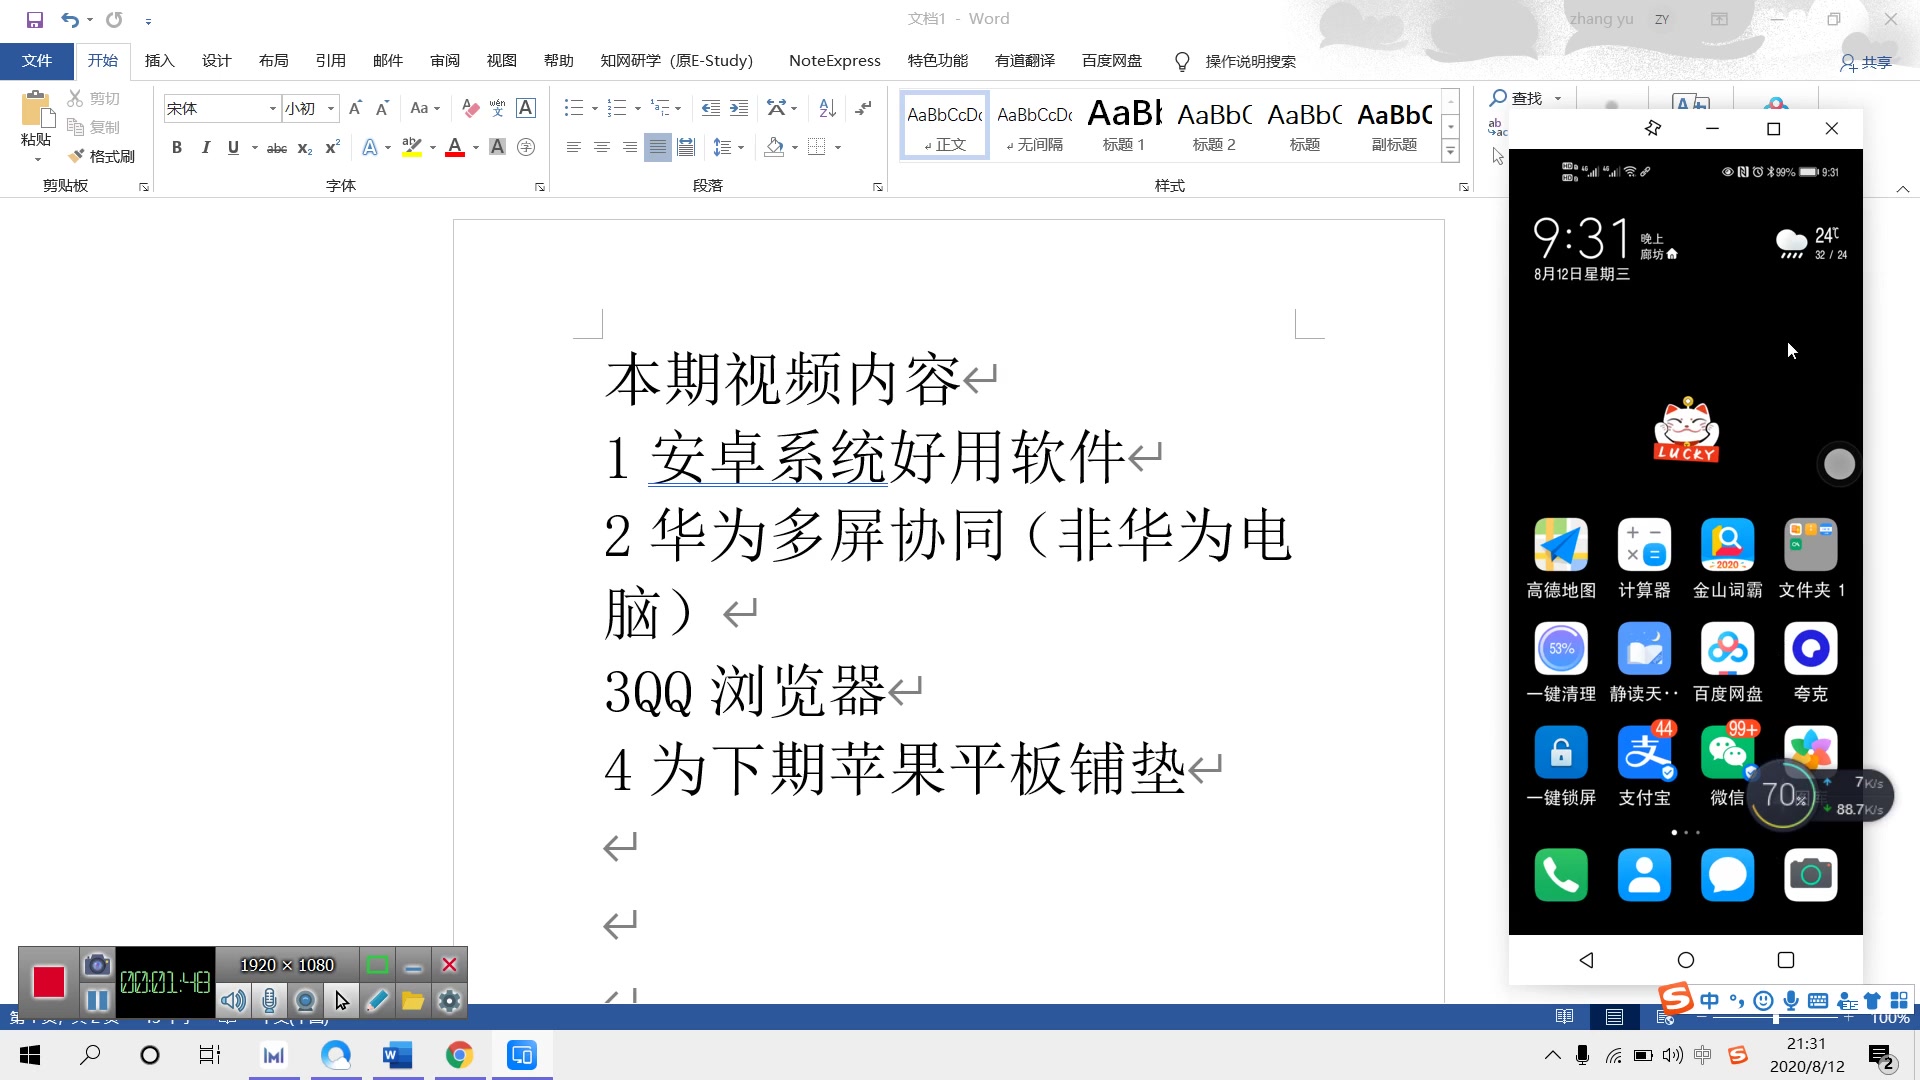
Task: Click the Word taskbar icon
Action: point(394,1055)
